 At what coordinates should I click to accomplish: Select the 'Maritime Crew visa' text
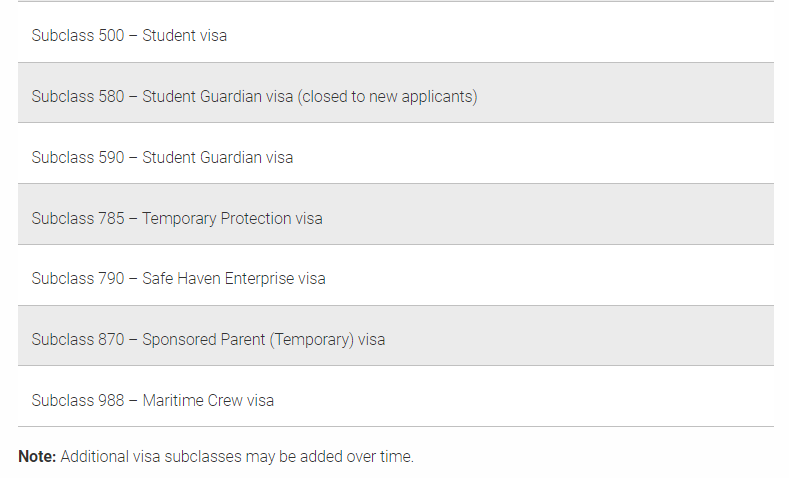coord(208,401)
